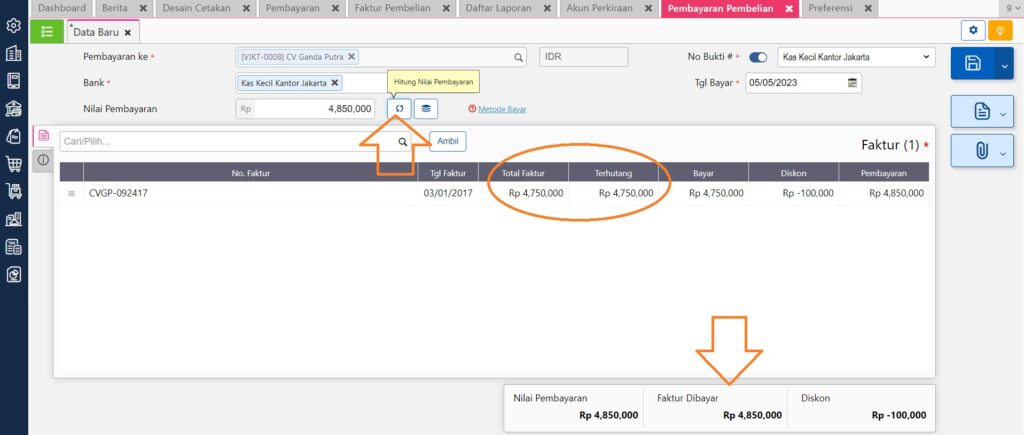
Task: Switch to the Faktur Pembelian tab
Action: coord(392,8)
